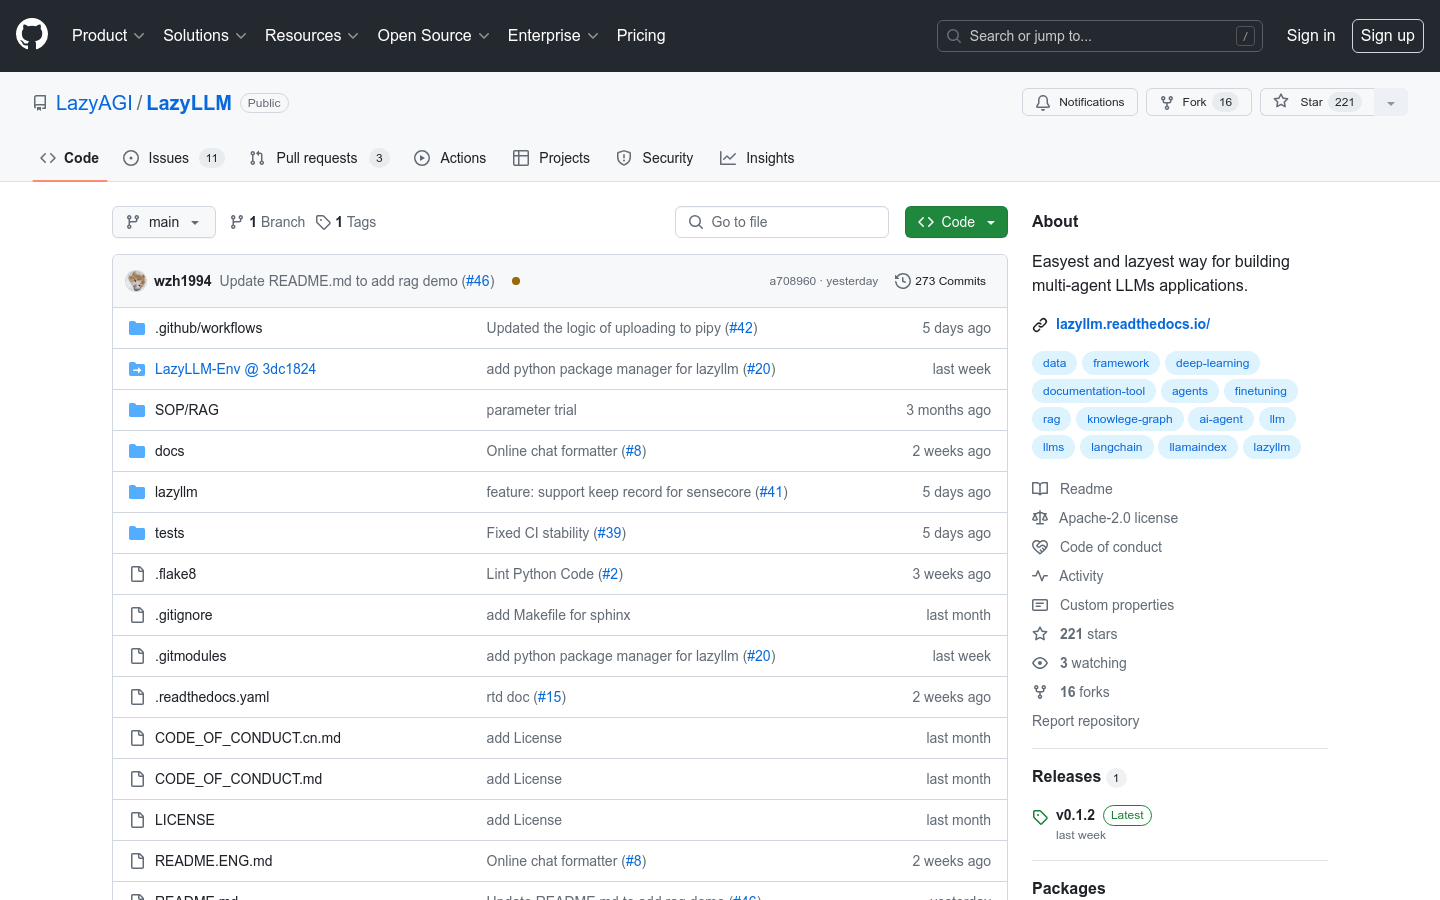Click the book icon next to Readme
This screenshot has height=900, width=1440.
1040,489
